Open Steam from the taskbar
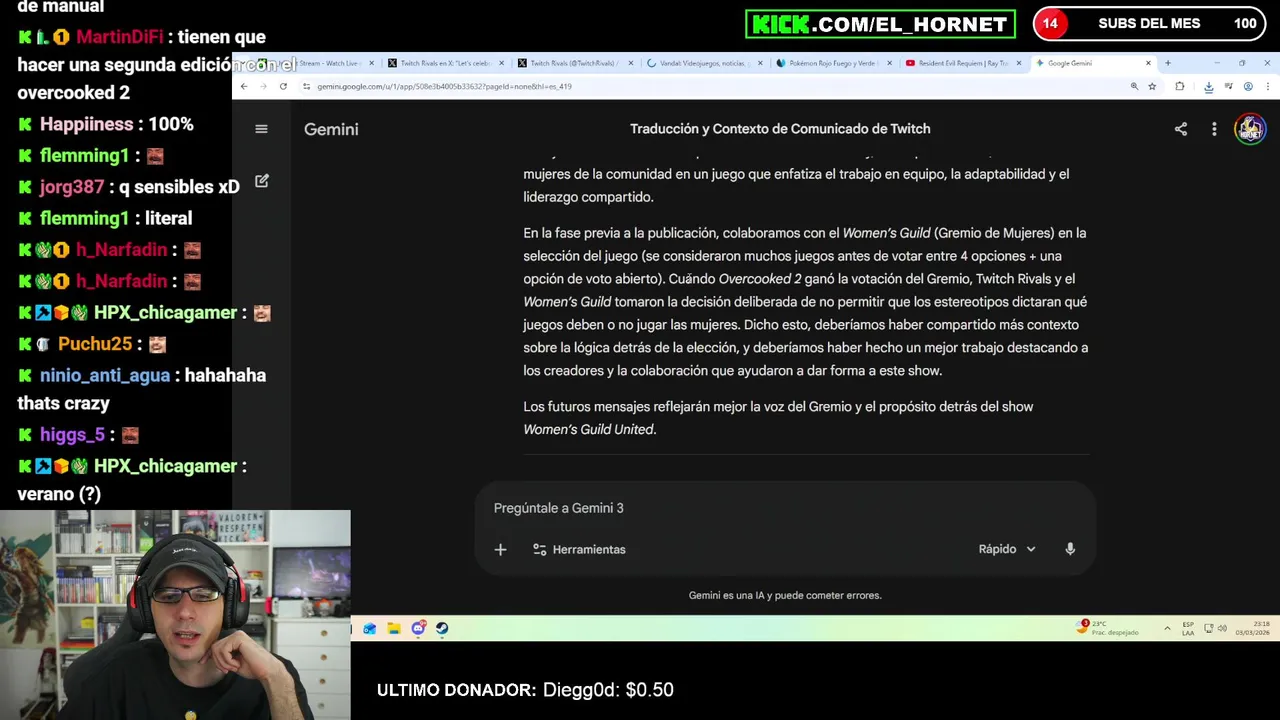The image size is (1280, 720). (442, 629)
